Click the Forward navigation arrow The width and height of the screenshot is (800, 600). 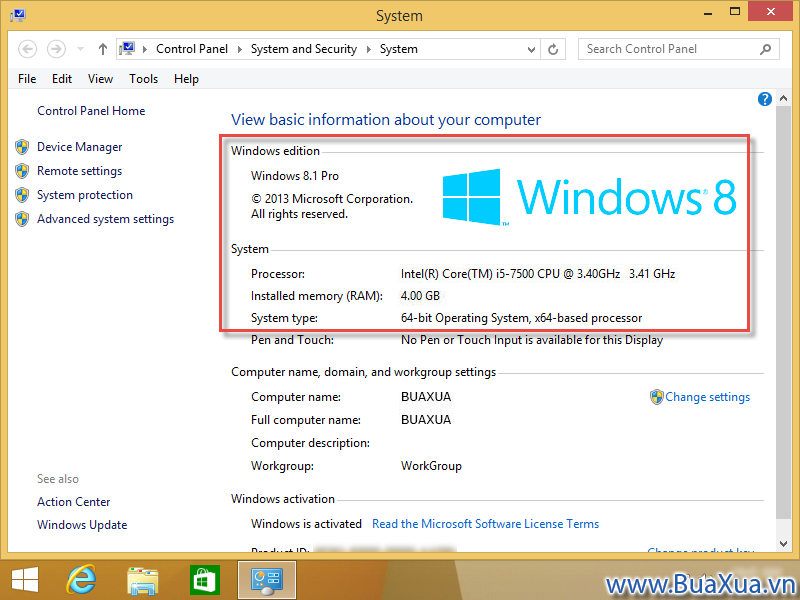[x=56, y=49]
